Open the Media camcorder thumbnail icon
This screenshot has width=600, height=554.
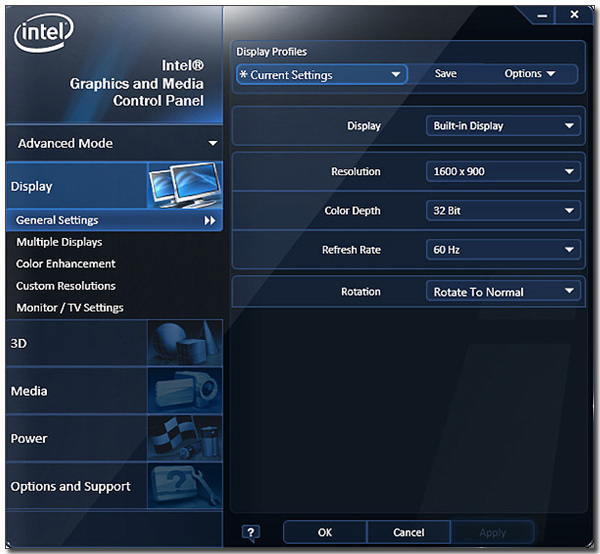(x=185, y=391)
